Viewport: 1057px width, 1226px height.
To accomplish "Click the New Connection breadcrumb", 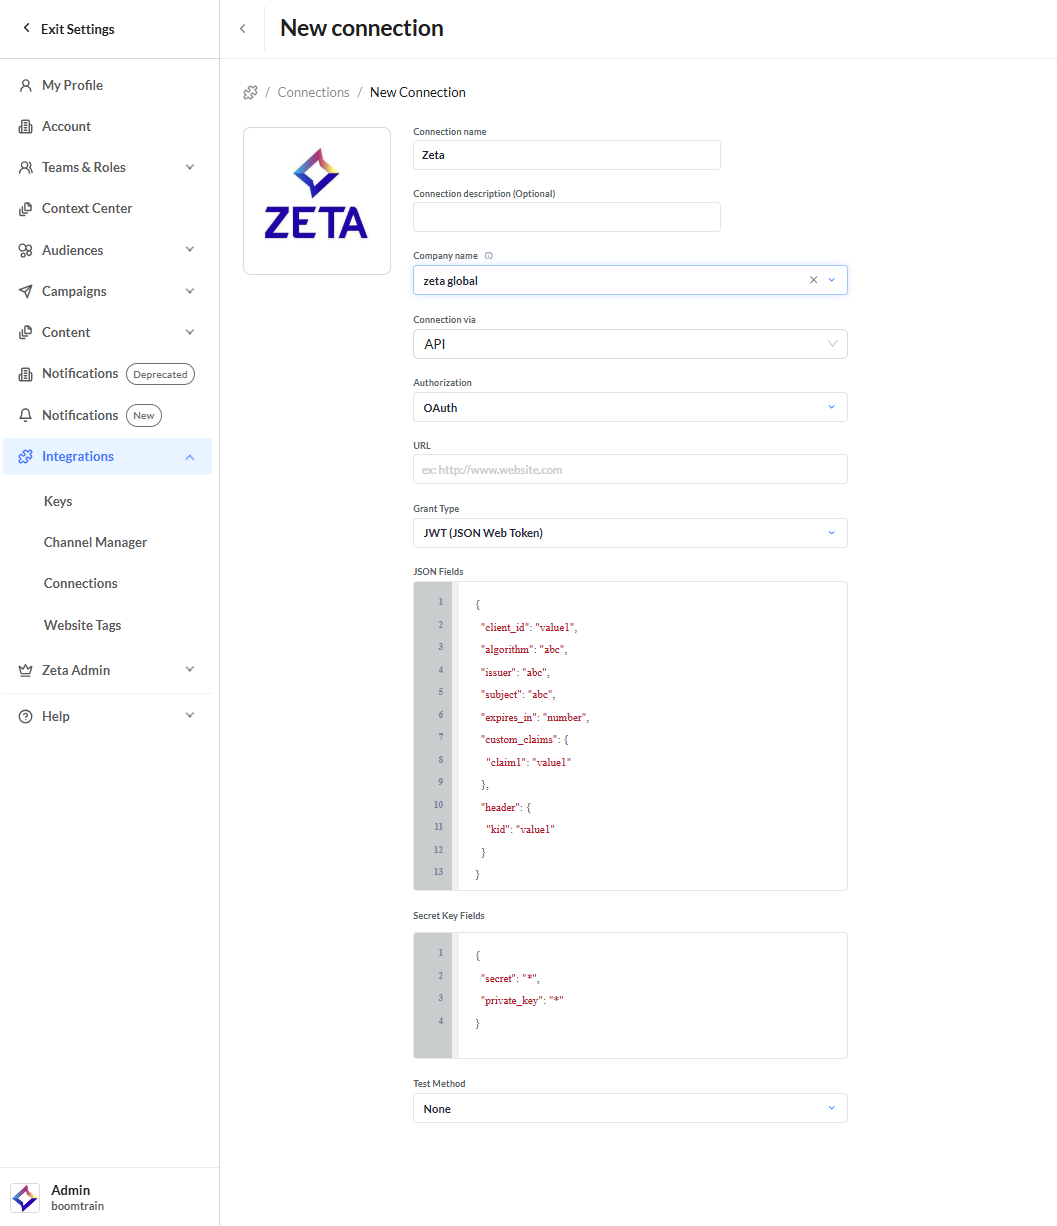I will click(418, 92).
